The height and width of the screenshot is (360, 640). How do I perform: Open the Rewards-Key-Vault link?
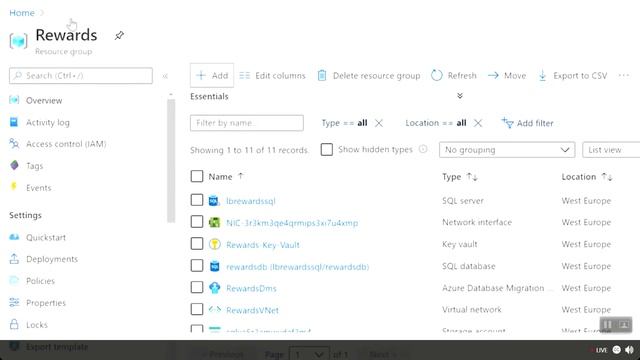click(263, 245)
